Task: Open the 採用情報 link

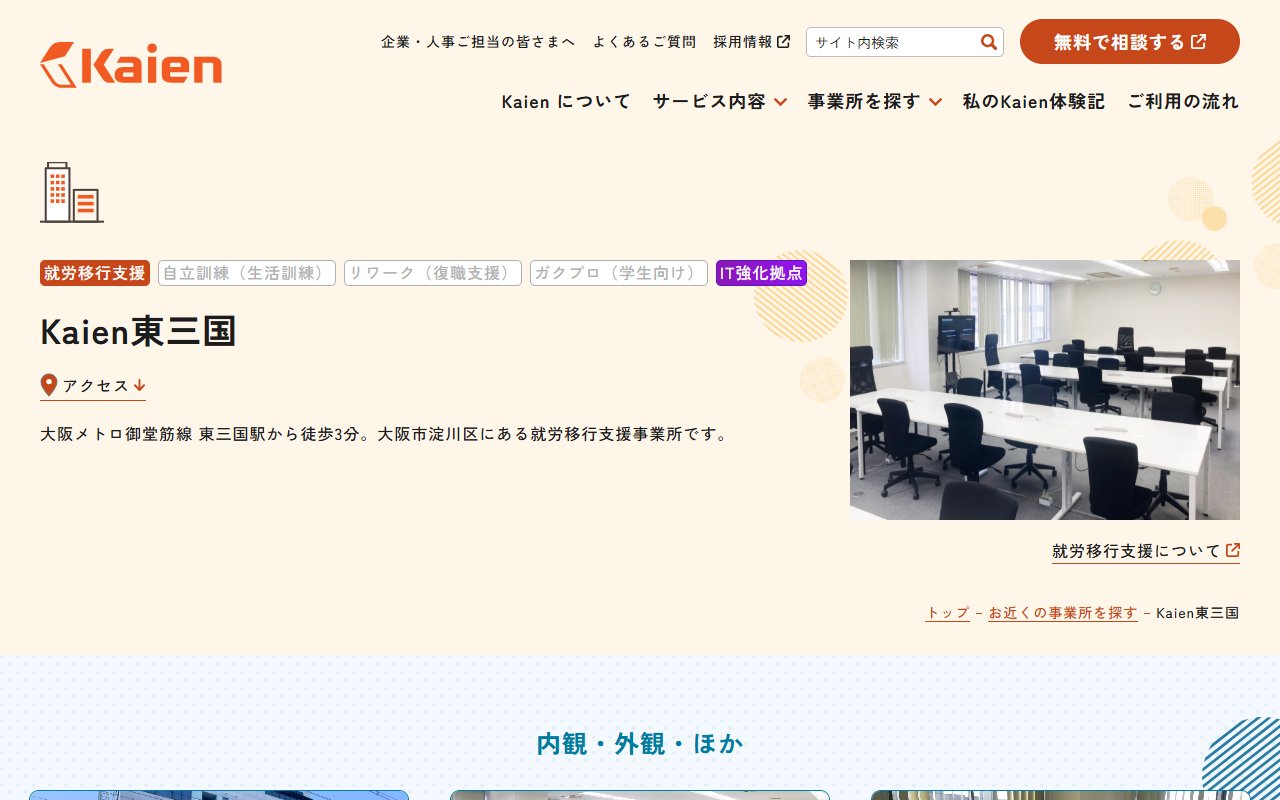Action: coord(743,42)
